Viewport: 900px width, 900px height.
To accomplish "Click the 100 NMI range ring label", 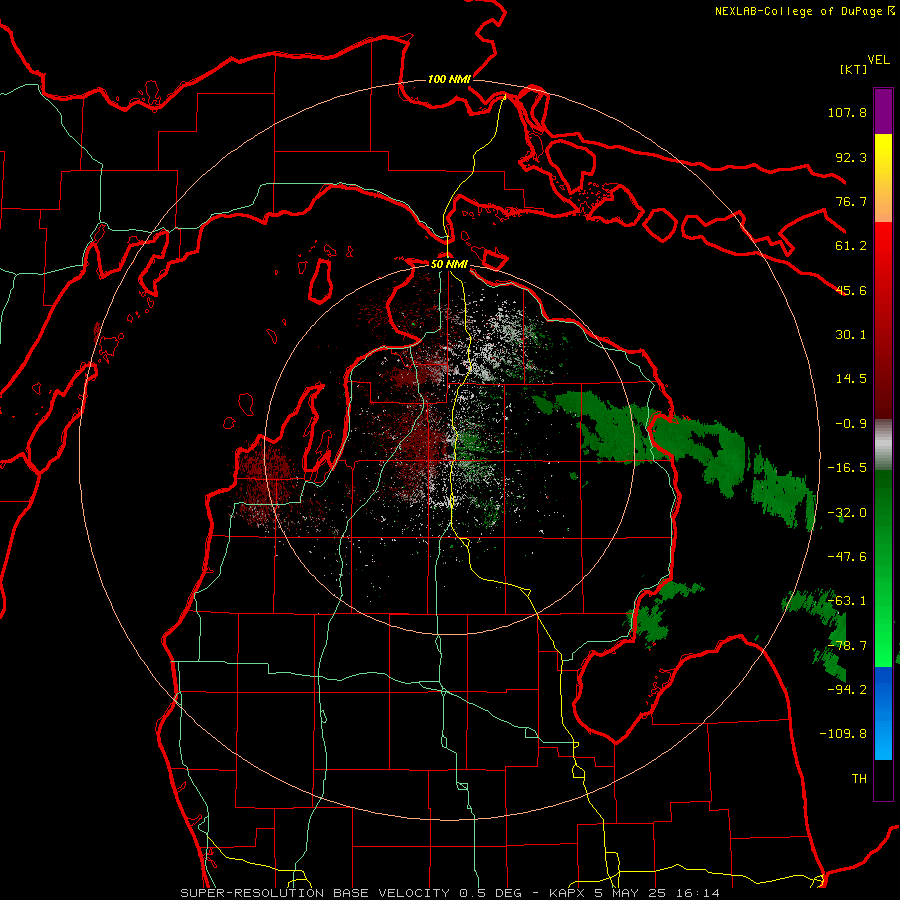I will 449,79.
